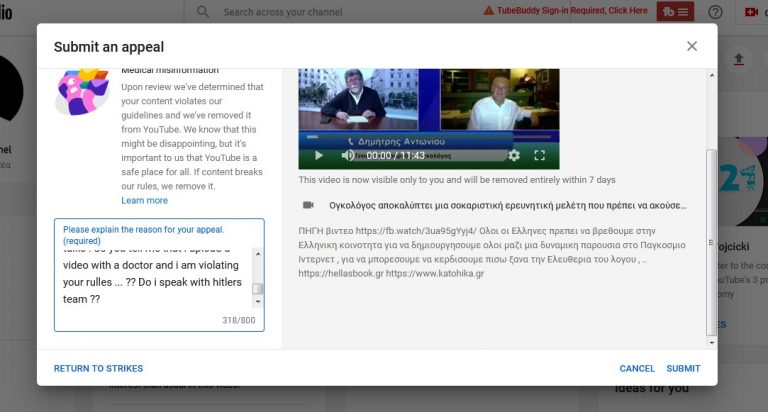The image size is (768, 412).
Task: Click dialog scrollbar down arrow
Action: [x=712, y=342]
